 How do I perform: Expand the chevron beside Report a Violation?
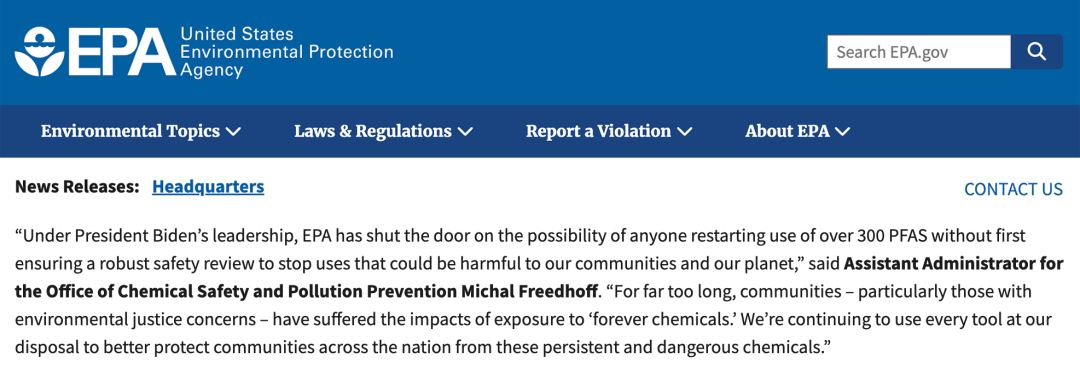tap(684, 132)
